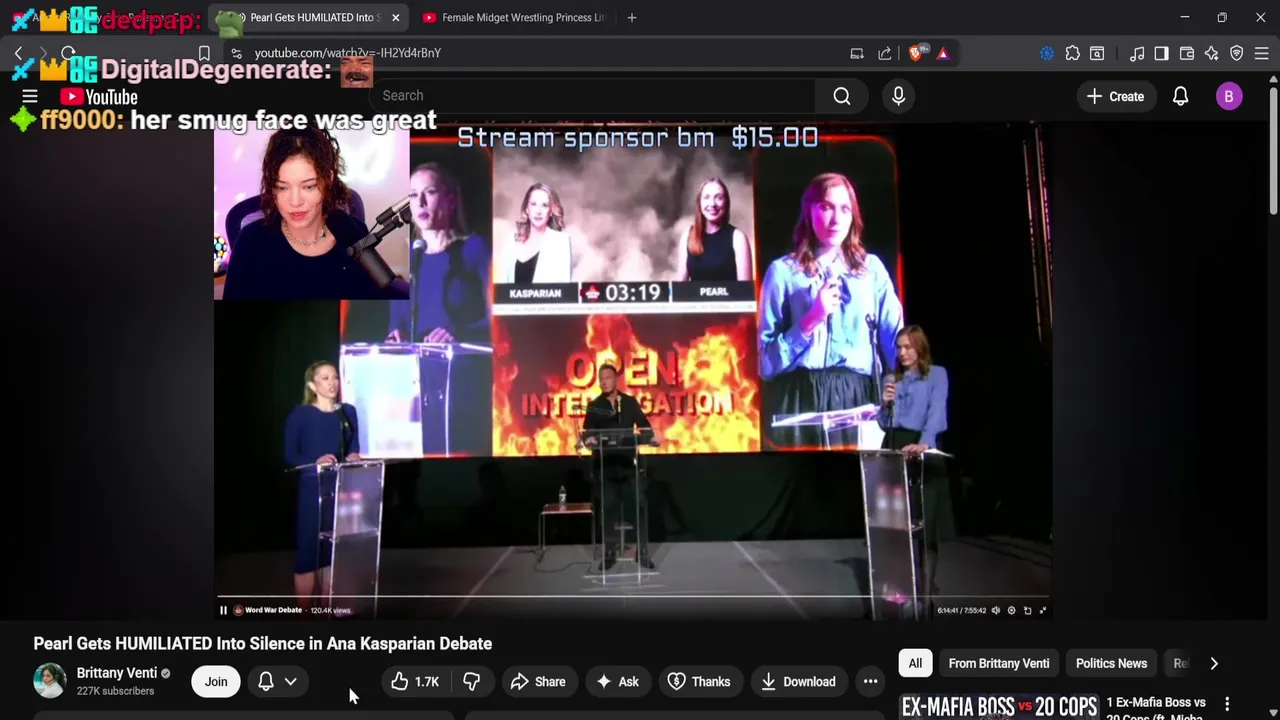Open the recommended Ex-Mafia Boss video options menu

(x=1227, y=705)
